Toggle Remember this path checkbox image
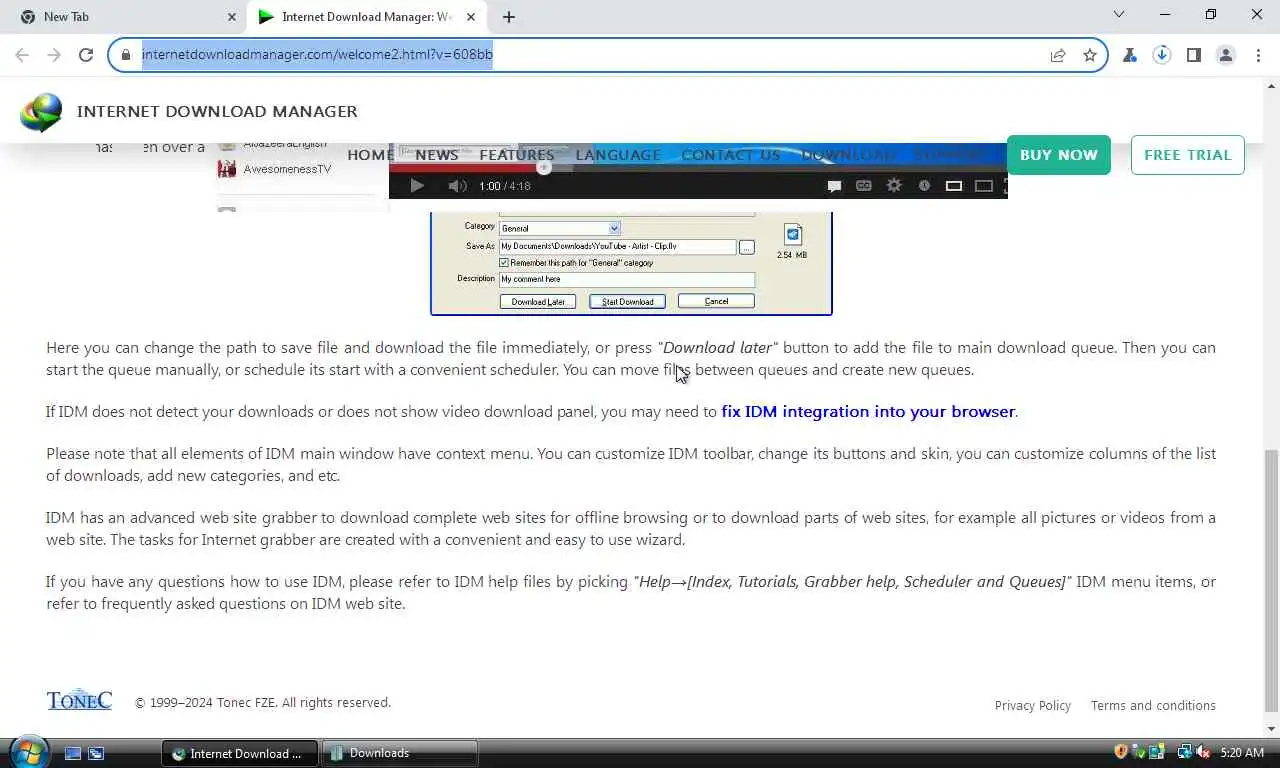 (x=504, y=263)
